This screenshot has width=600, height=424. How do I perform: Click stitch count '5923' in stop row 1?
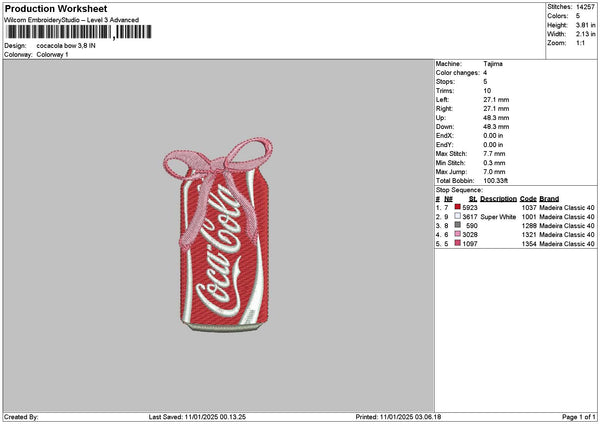(470, 207)
